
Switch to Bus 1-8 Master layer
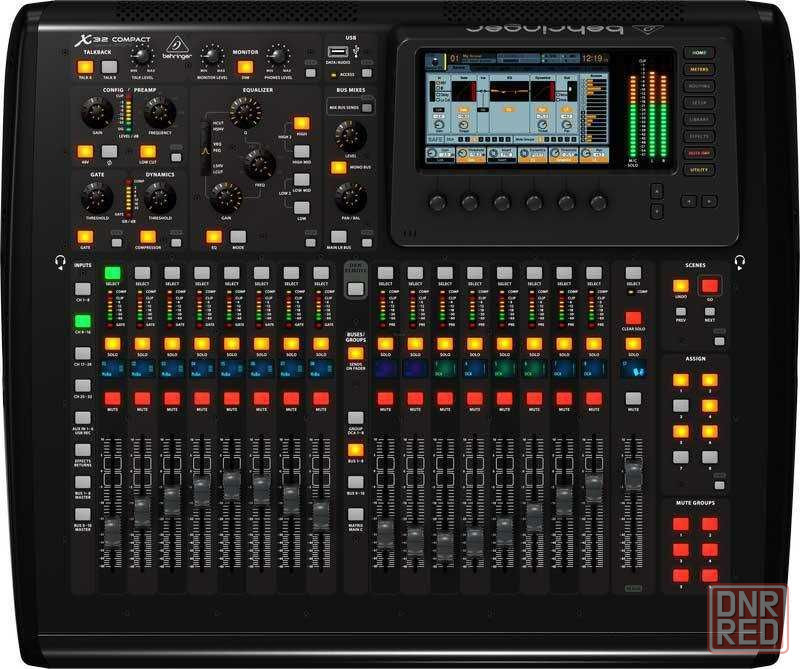pyautogui.click(x=83, y=482)
